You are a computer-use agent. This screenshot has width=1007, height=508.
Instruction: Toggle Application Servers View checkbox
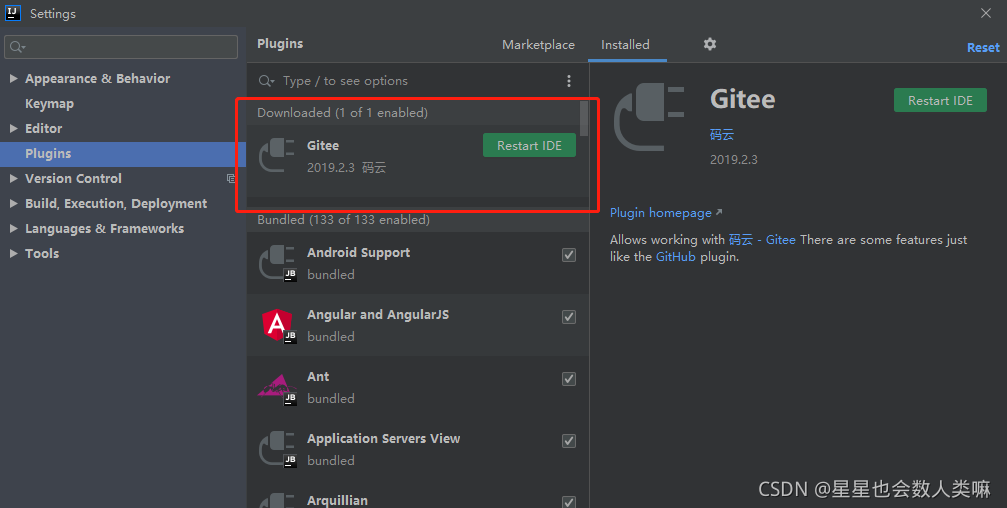tap(569, 441)
